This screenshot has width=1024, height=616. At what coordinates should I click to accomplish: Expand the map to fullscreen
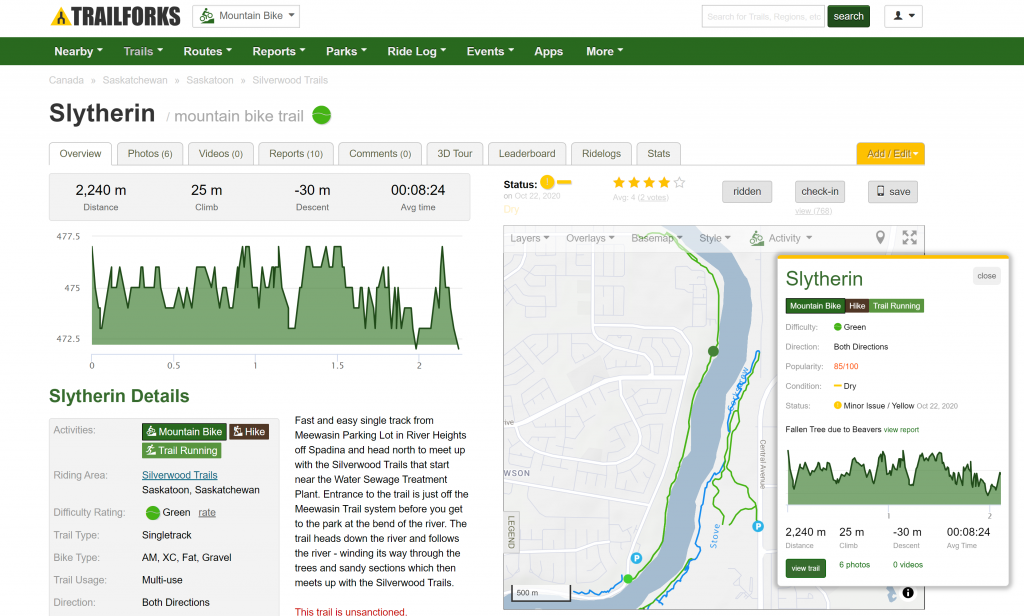coord(910,238)
